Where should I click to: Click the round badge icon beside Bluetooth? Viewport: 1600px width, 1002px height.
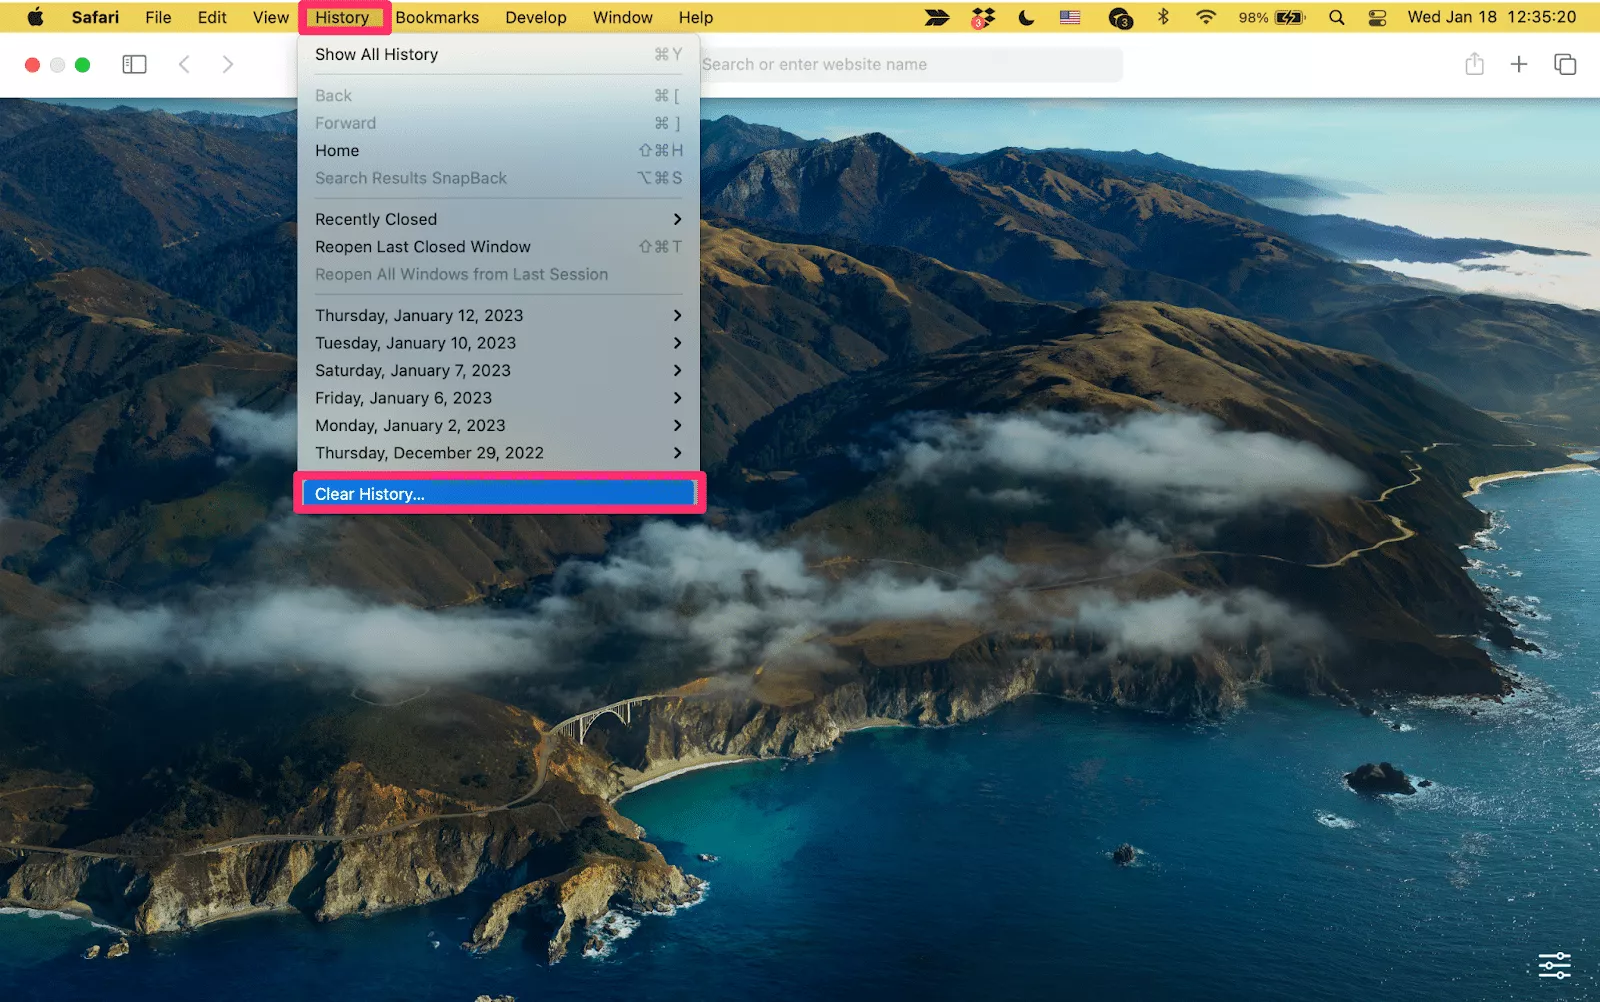click(x=1120, y=17)
